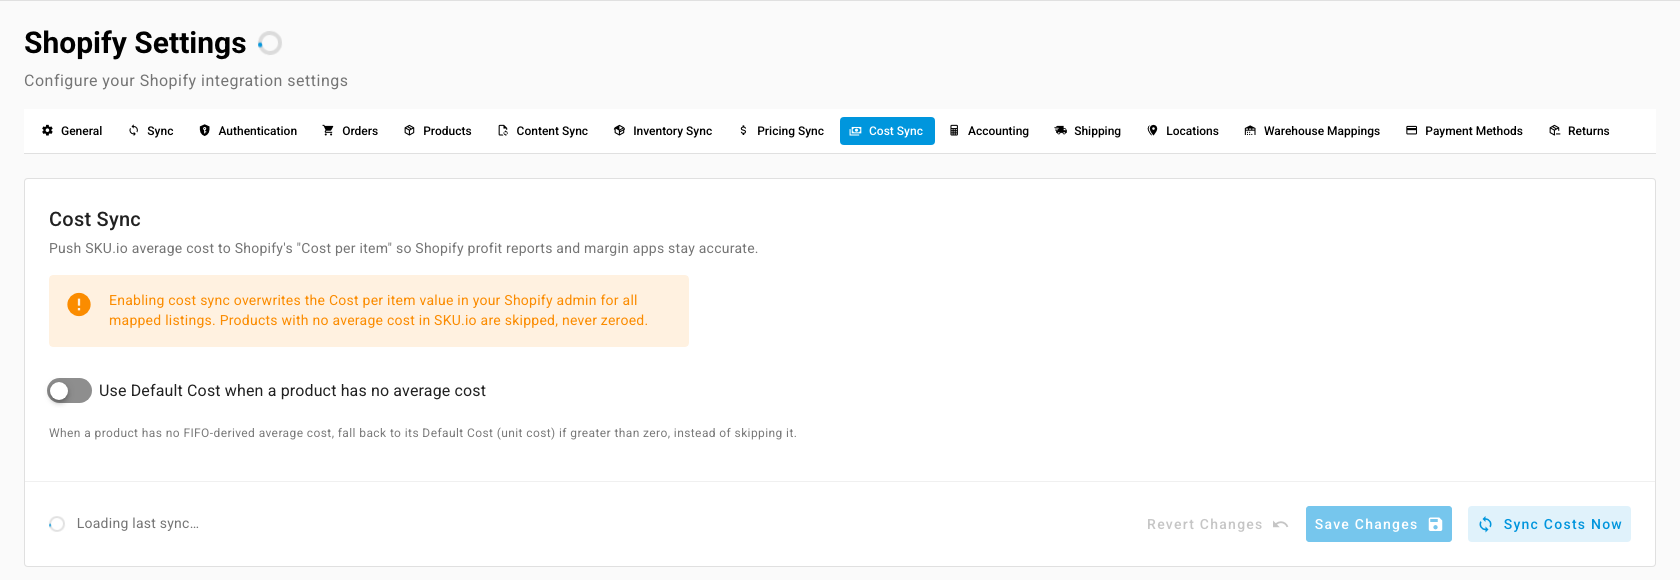Click the undo arrow icon beside Revert Changes
The width and height of the screenshot is (1680, 580).
click(x=1280, y=524)
